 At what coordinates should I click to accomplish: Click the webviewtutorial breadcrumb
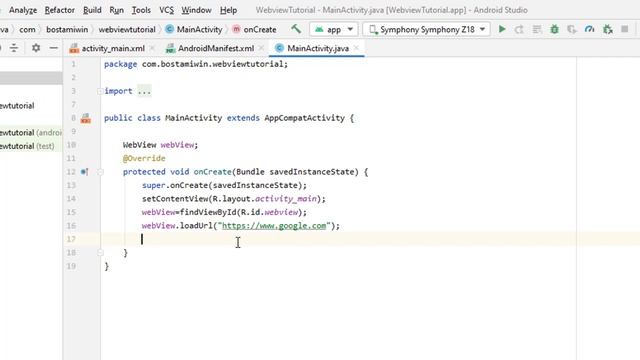click(x=127, y=29)
